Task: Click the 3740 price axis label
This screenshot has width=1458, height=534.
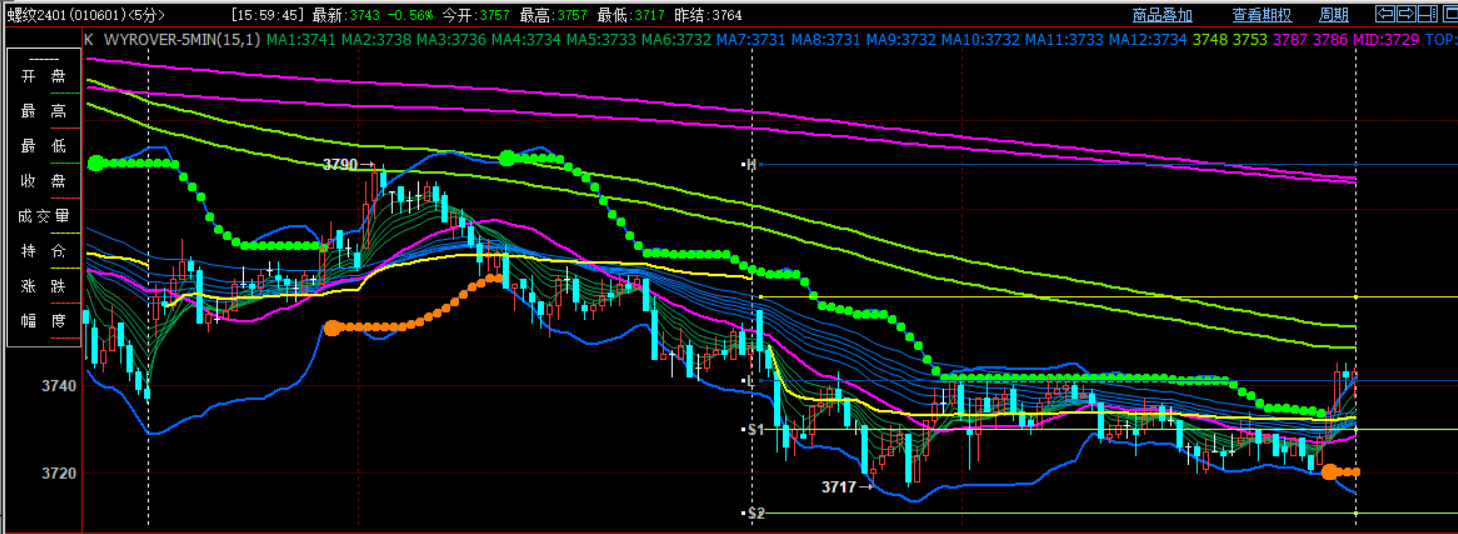Action: coord(59,386)
